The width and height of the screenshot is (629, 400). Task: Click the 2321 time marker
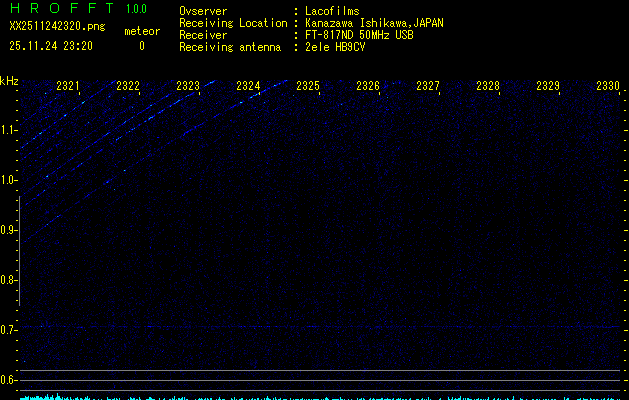click(x=69, y=86)
